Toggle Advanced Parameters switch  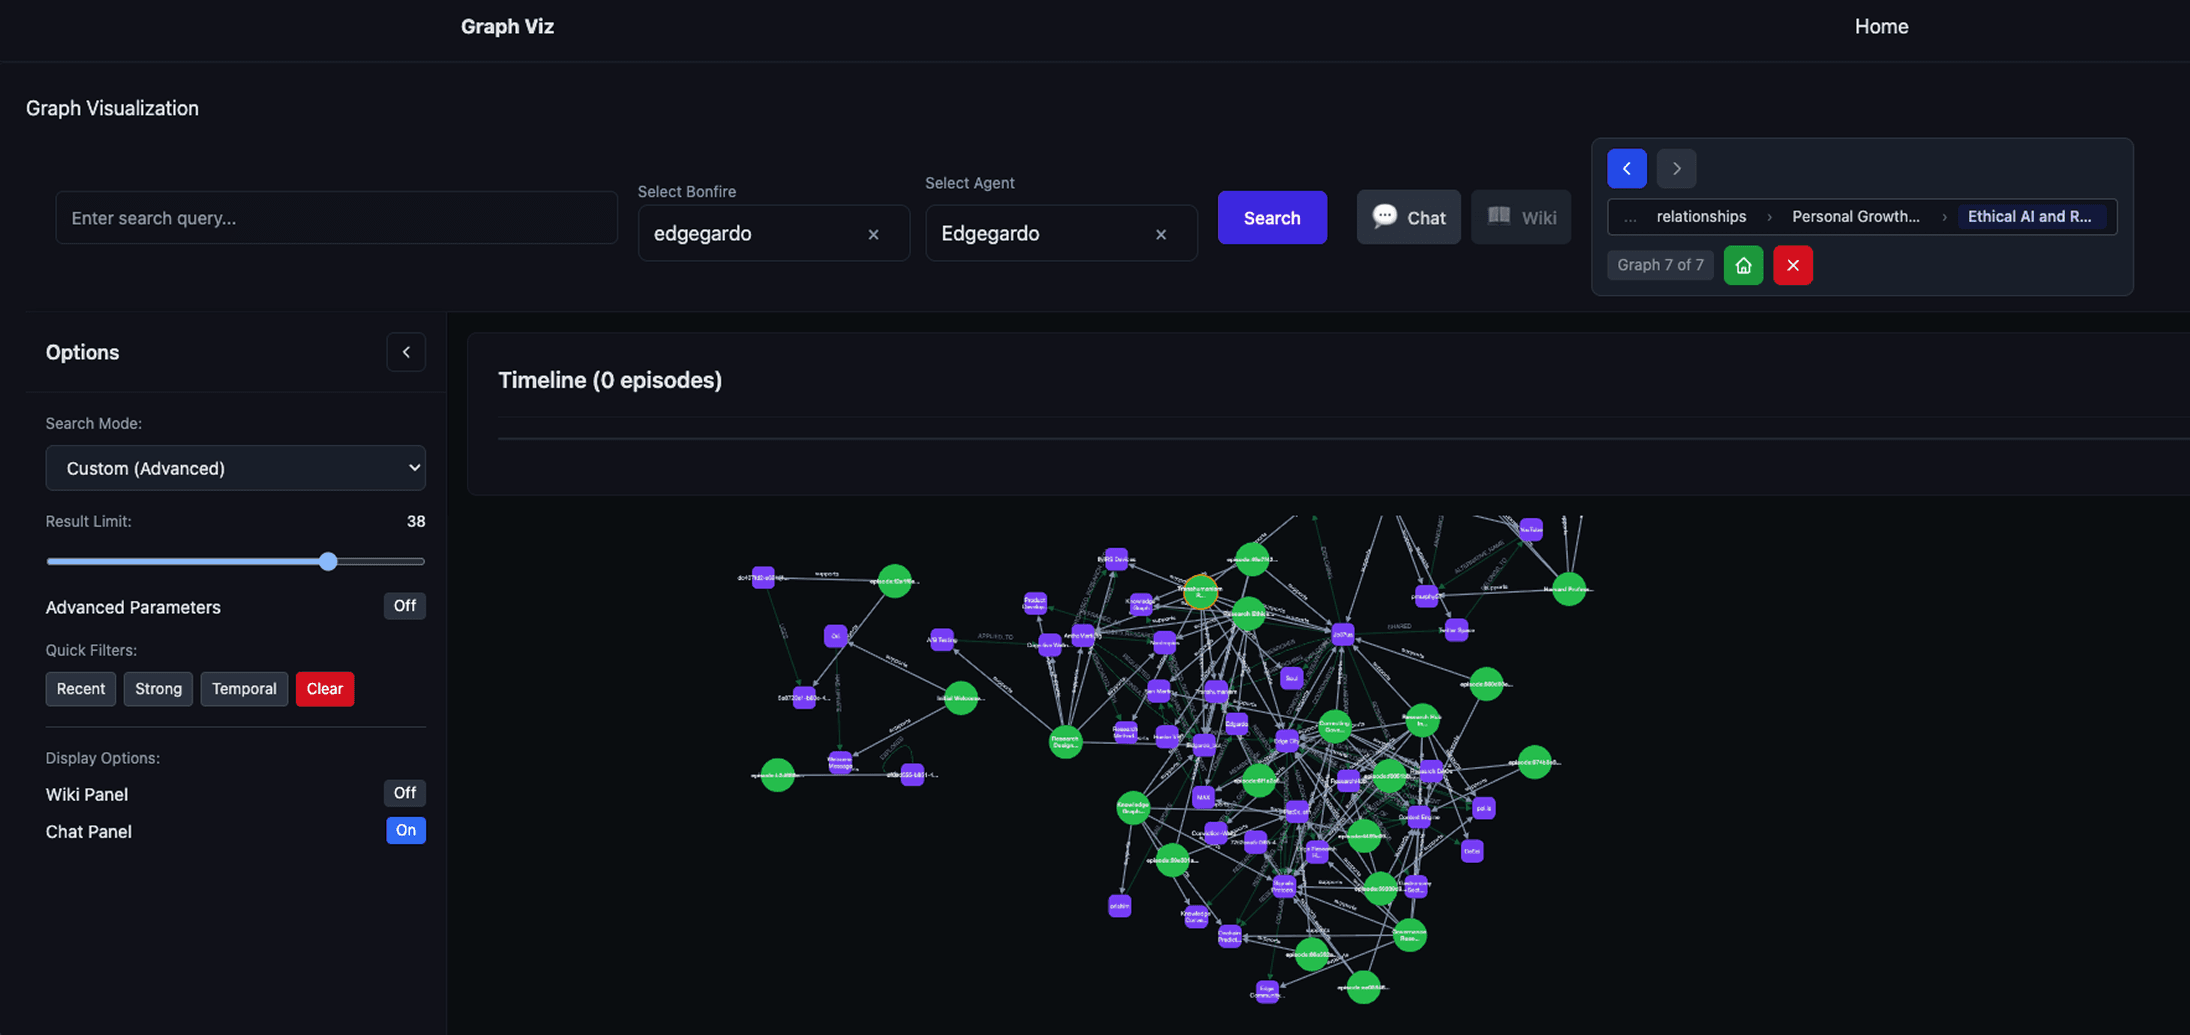[404, 606]
